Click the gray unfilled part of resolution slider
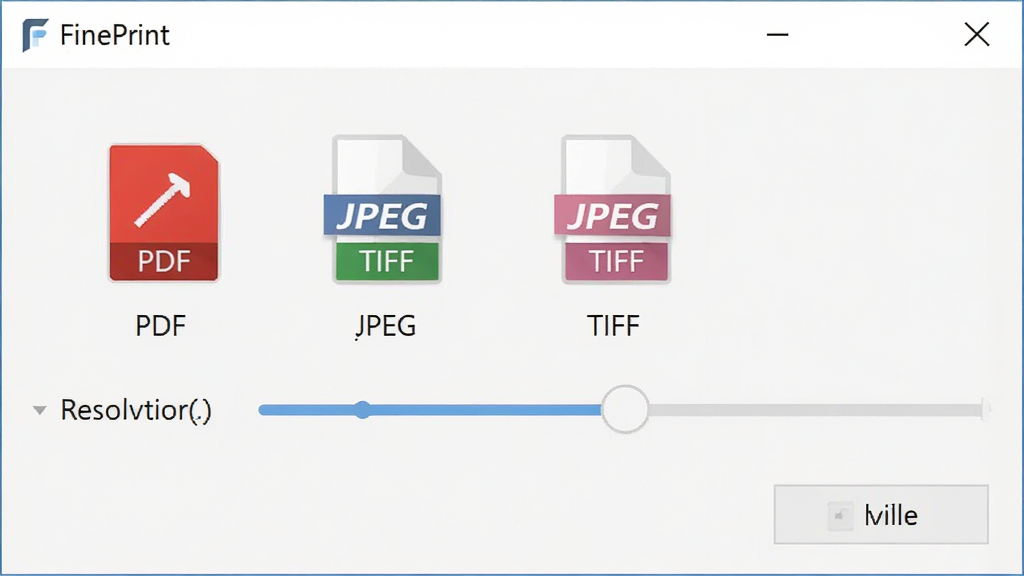This screenshot has height=576, width=1024. pos(818,410)
